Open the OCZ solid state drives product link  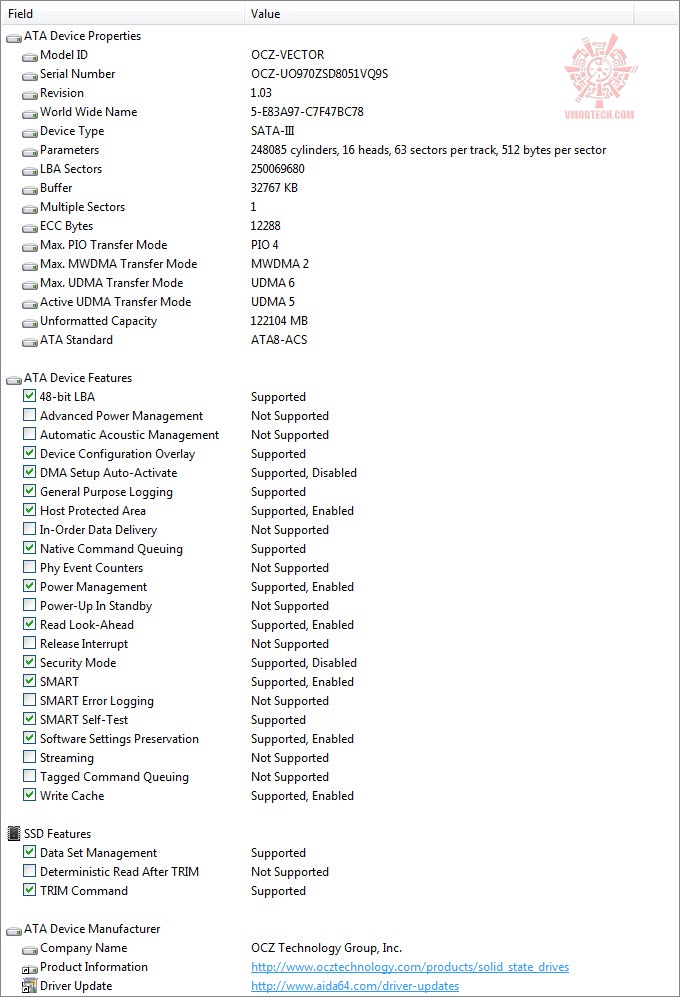[x=410, y=967]
